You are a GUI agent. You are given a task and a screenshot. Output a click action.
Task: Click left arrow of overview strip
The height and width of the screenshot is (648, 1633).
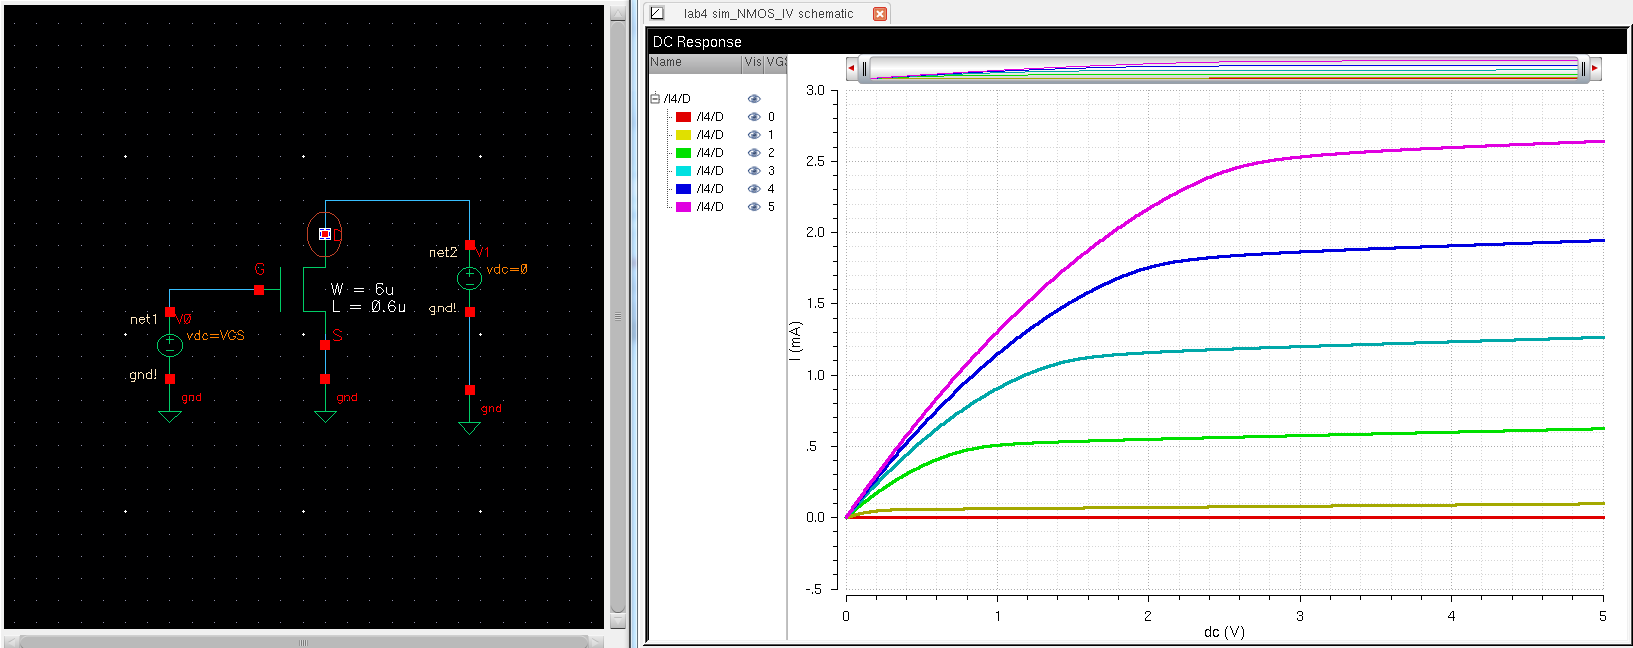coord(851,68)
